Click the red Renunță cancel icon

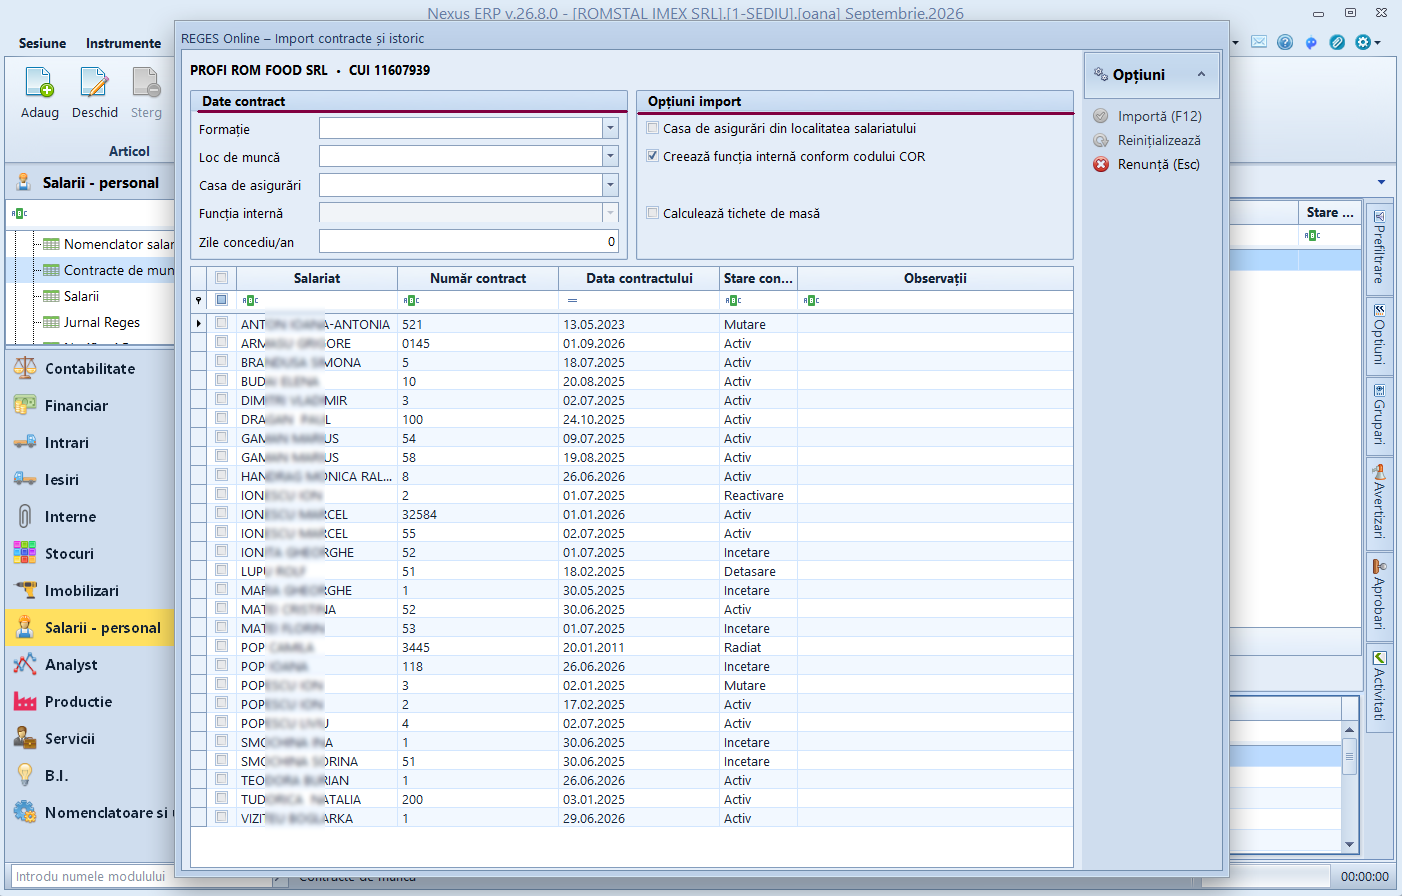tap(1101, 164)
